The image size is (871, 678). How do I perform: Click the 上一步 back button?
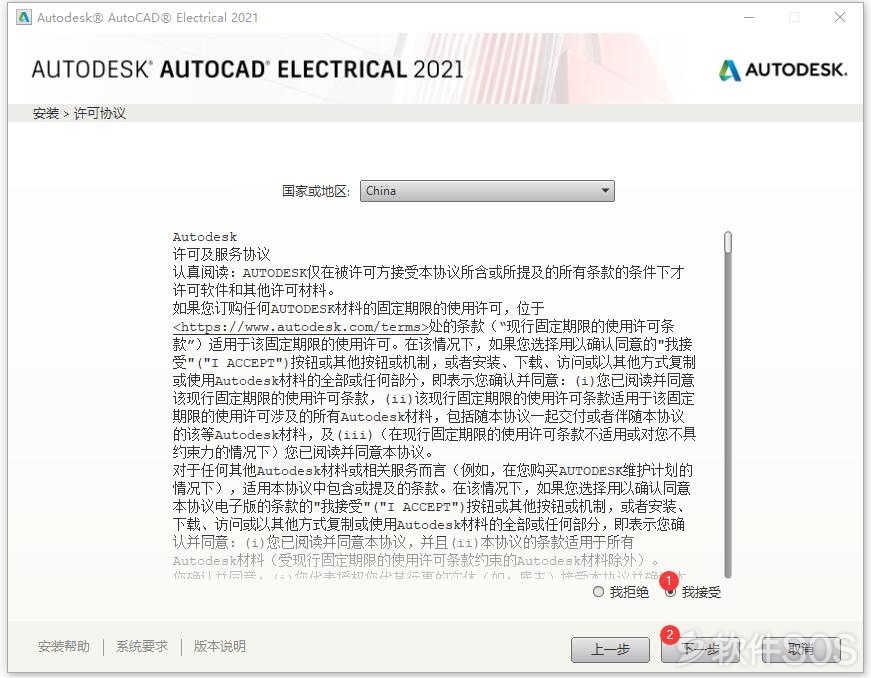(x=610, y=649)
